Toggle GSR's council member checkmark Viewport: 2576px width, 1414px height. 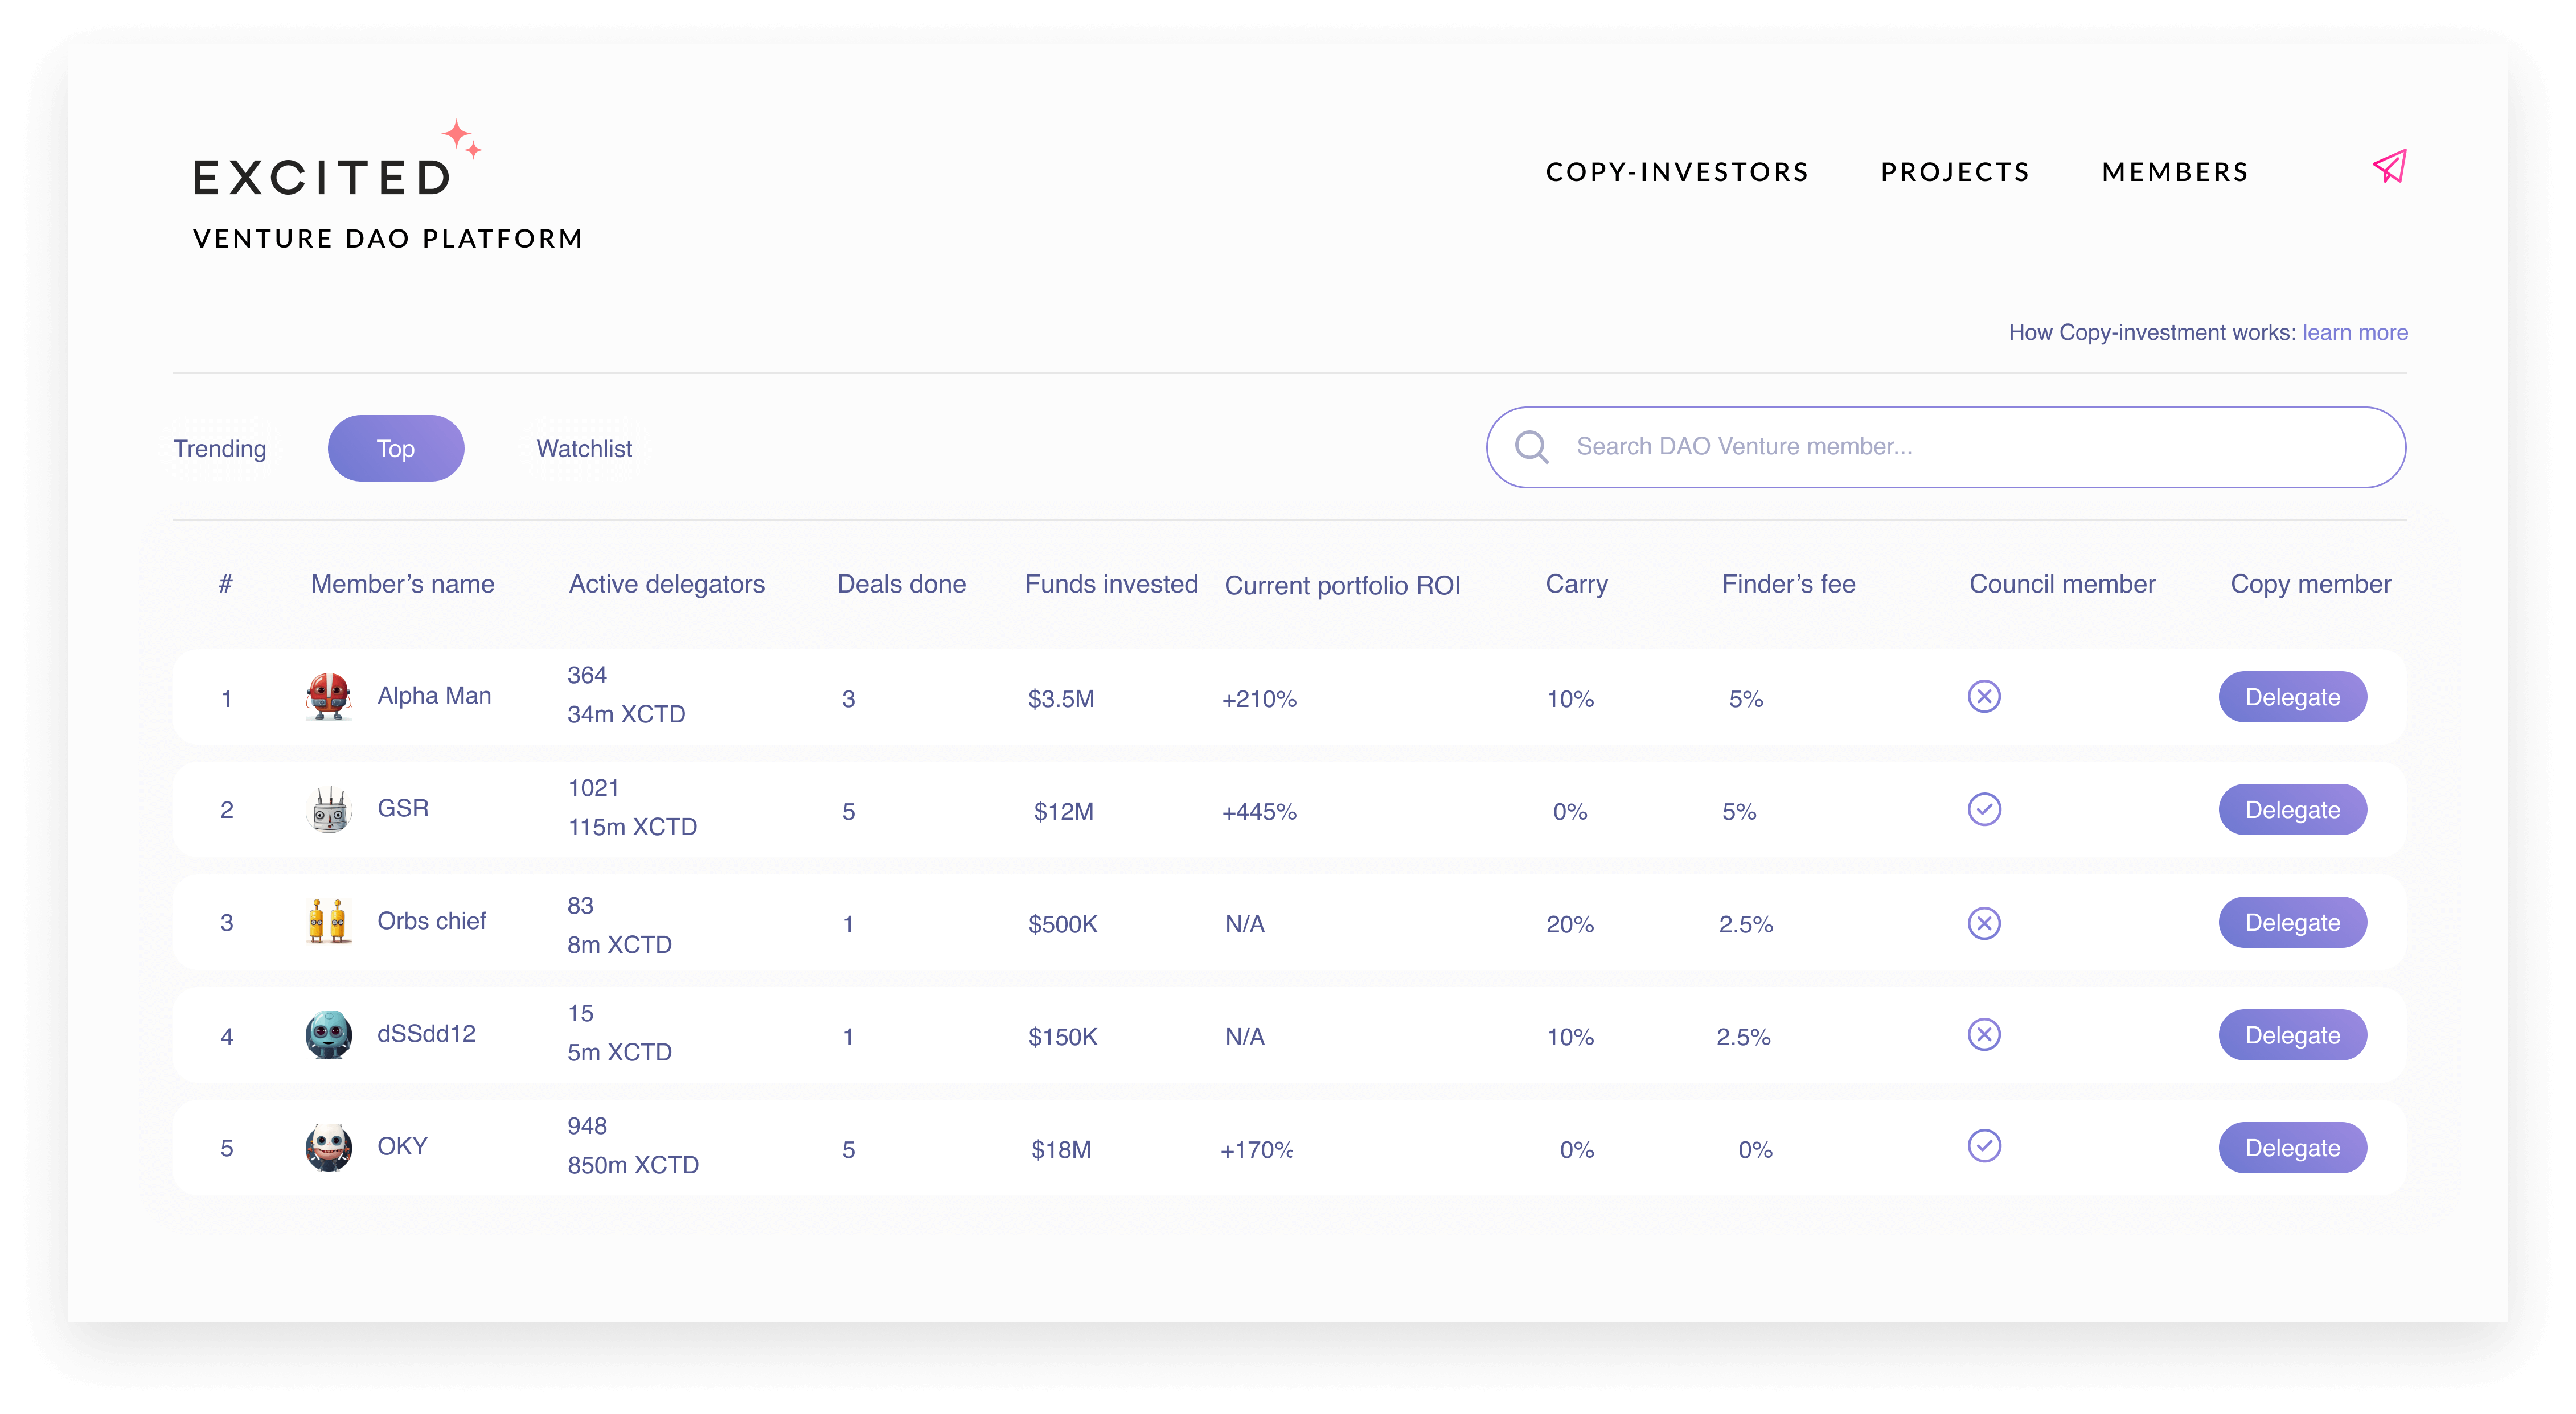click(1984, 809)
